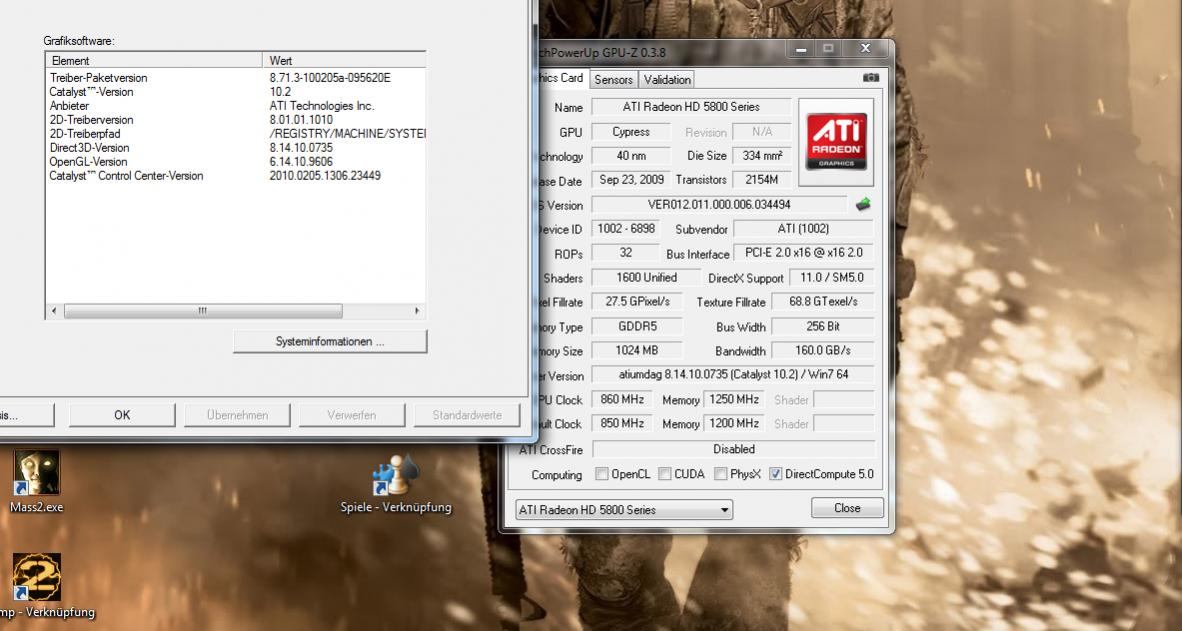Select the OpenGL-Version row
This screenshot has height=631, width=1182.
coord(235,161)
